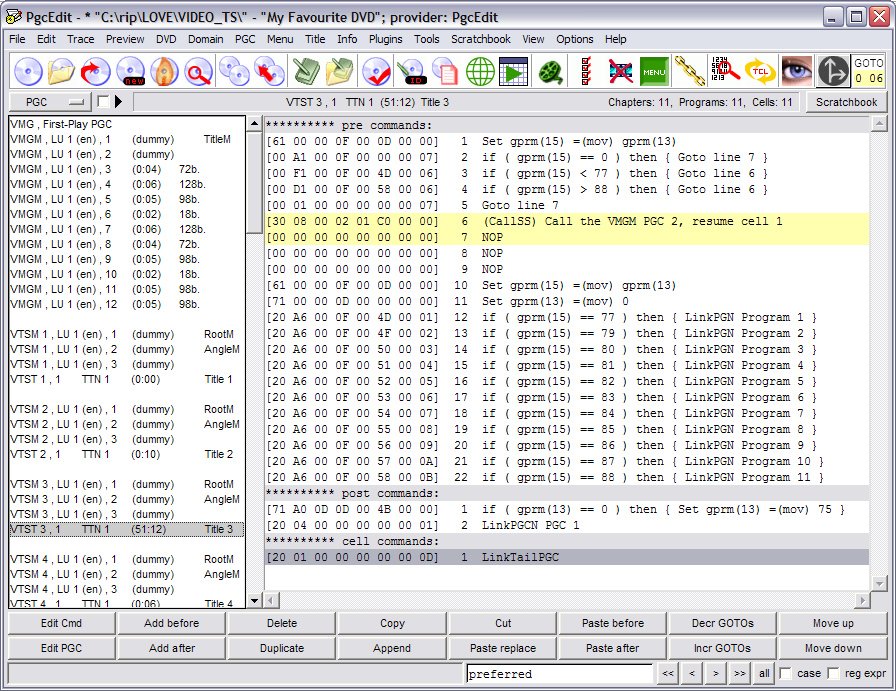Click the new DVD disc icon
The width and height of the screenshot is (896, 691).
[130, 71]
